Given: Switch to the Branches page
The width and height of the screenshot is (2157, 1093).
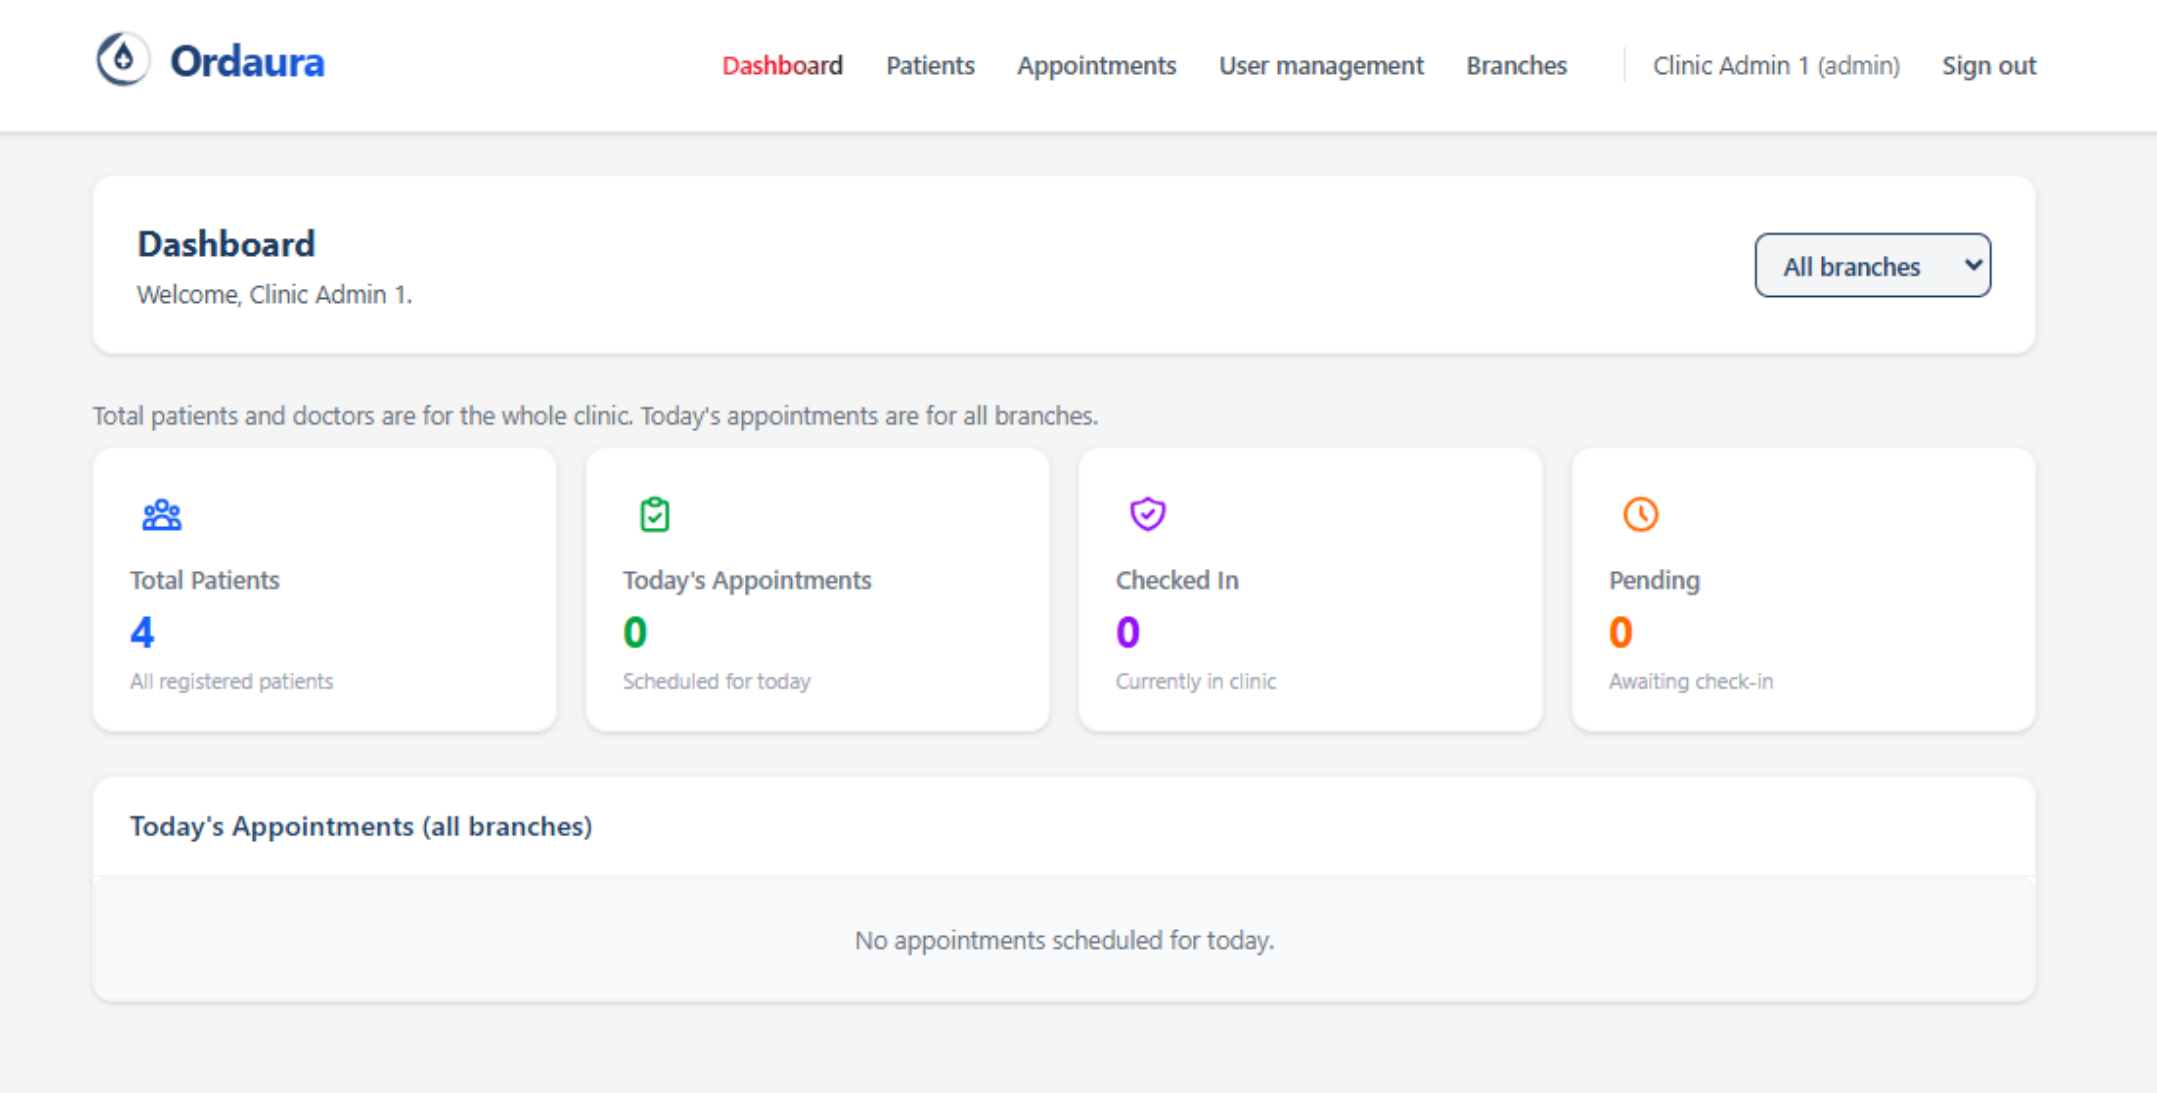Looking at the screenshot, I should point(1516,66).
